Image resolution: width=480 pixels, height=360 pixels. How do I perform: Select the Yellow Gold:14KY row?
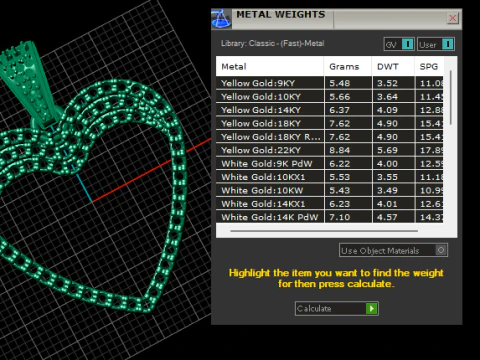click(x=330, y=110)
